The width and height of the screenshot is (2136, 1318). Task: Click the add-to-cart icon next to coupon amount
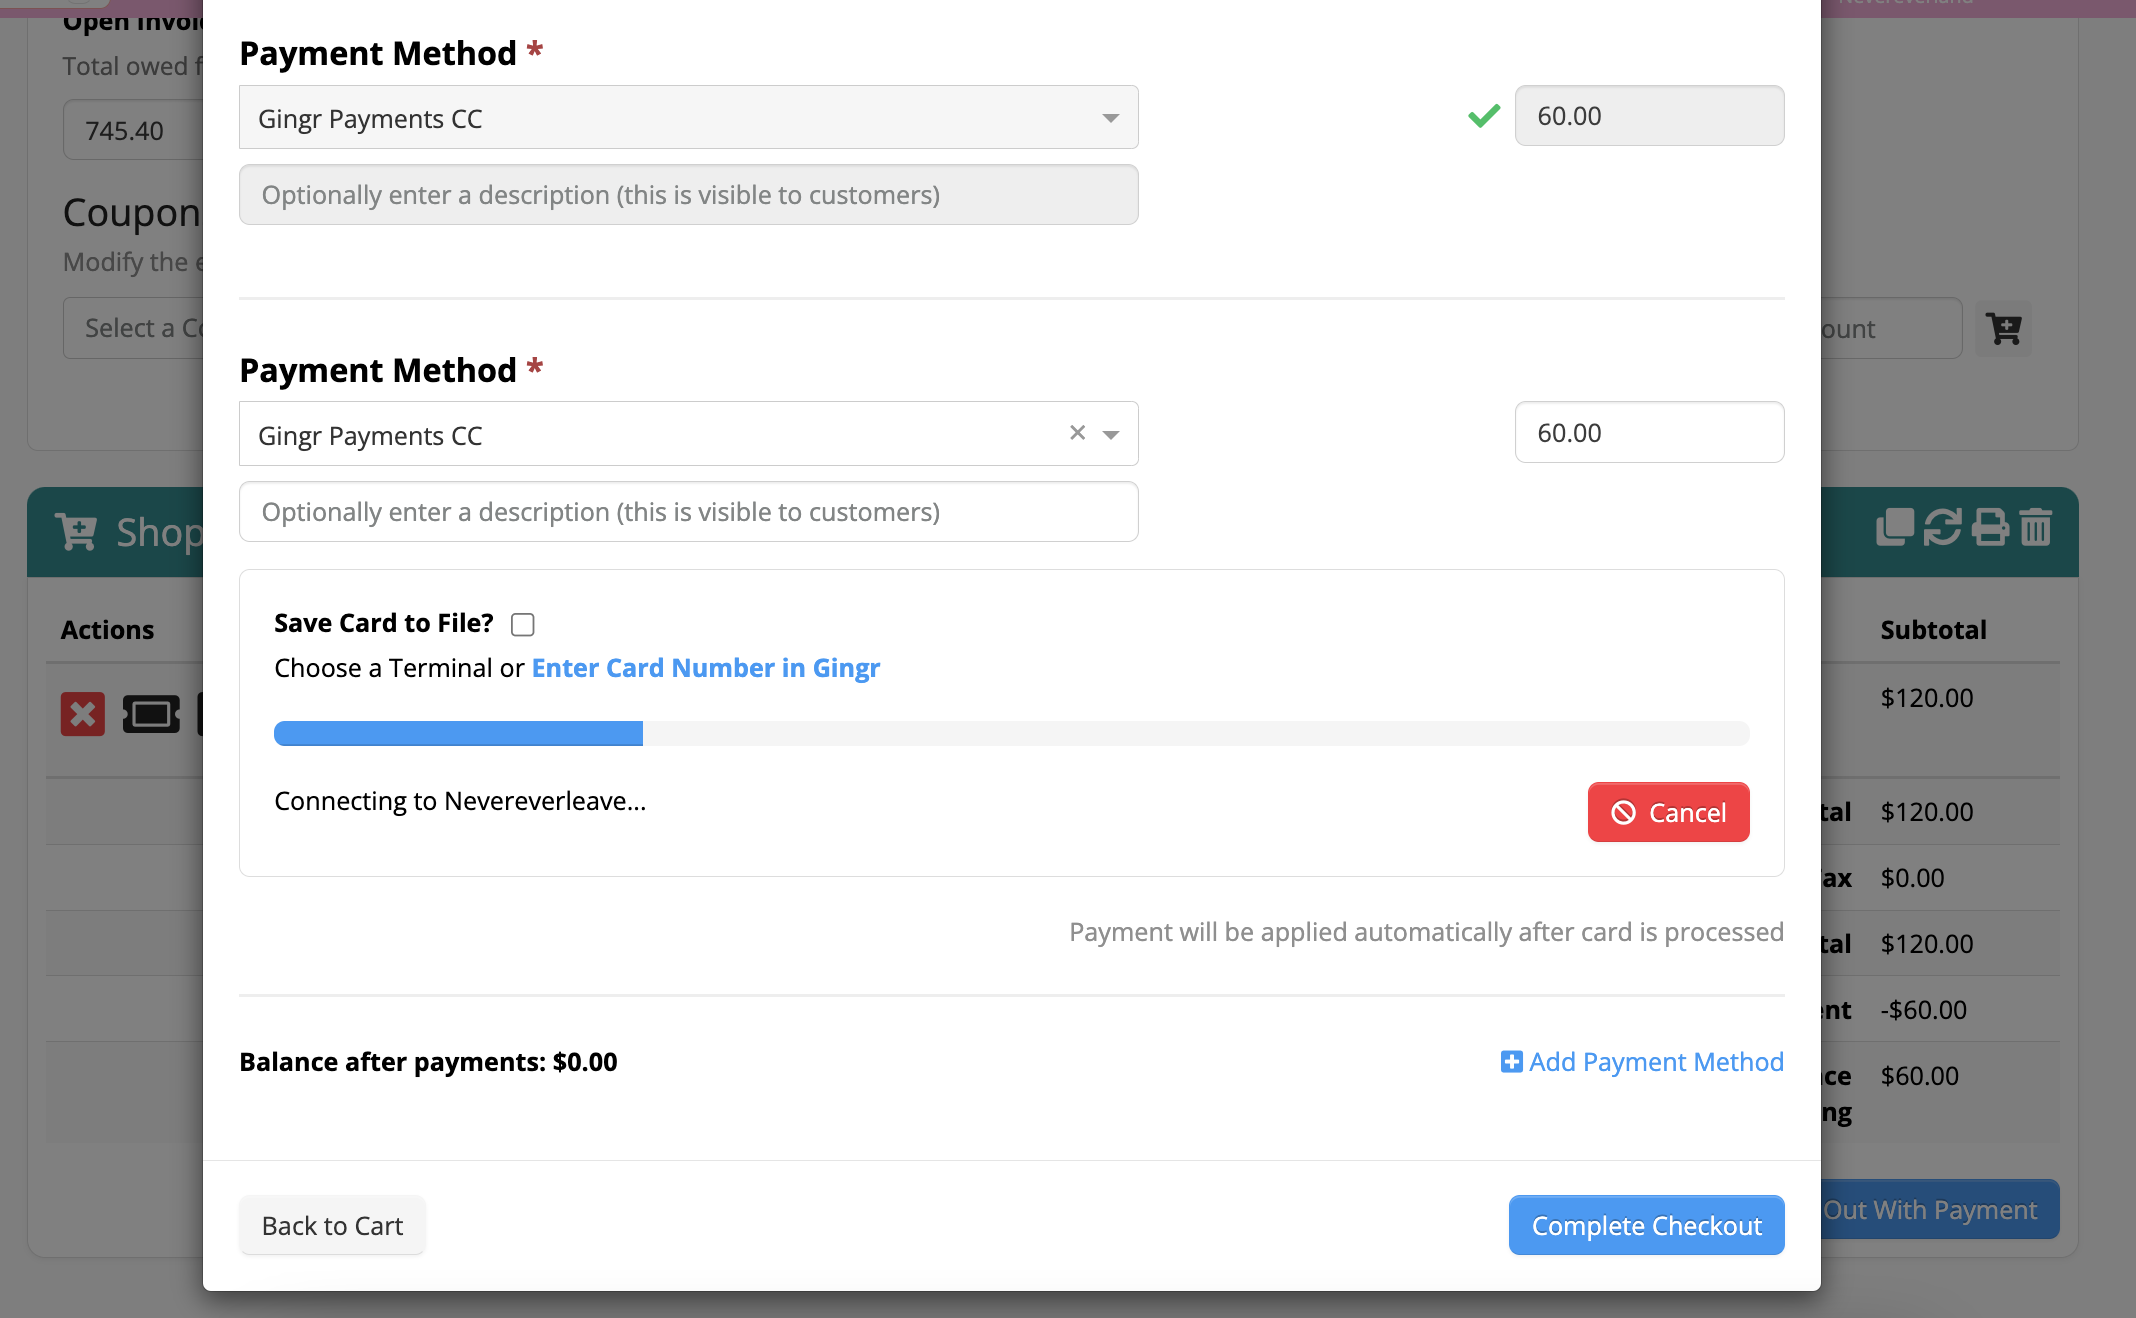click(2004, 329)
